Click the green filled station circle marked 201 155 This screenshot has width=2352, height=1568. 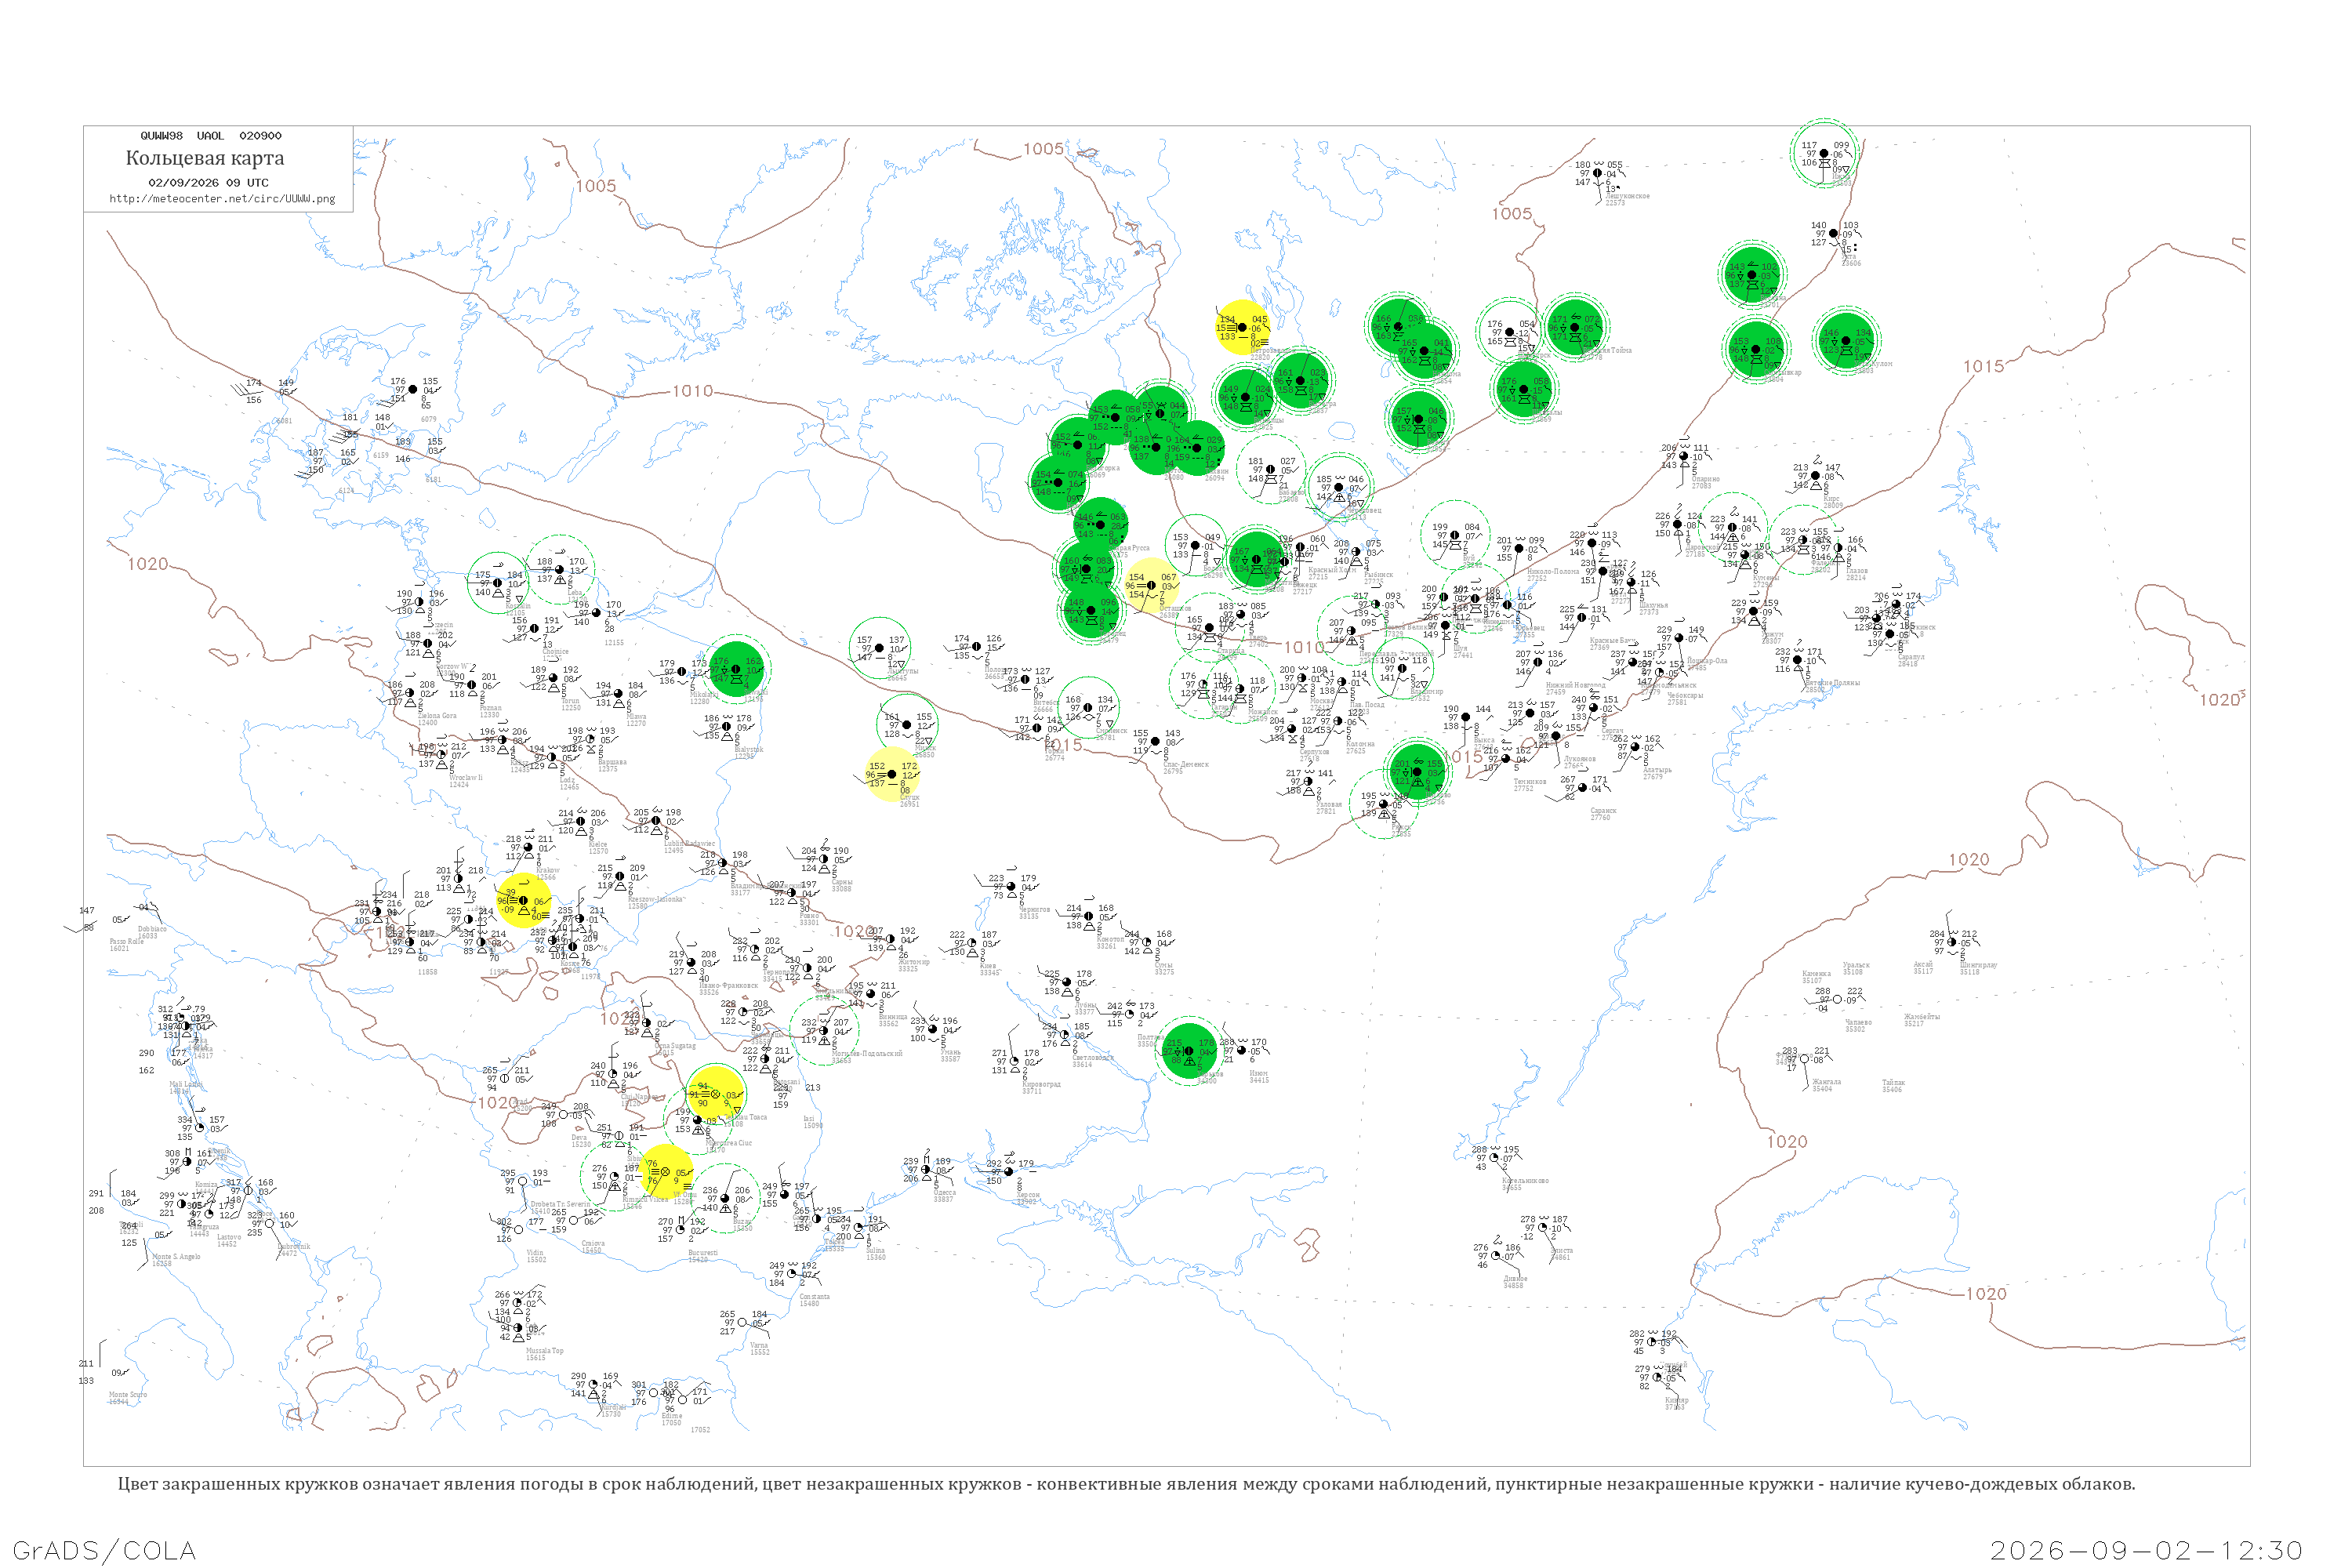tap(1417, 771)
